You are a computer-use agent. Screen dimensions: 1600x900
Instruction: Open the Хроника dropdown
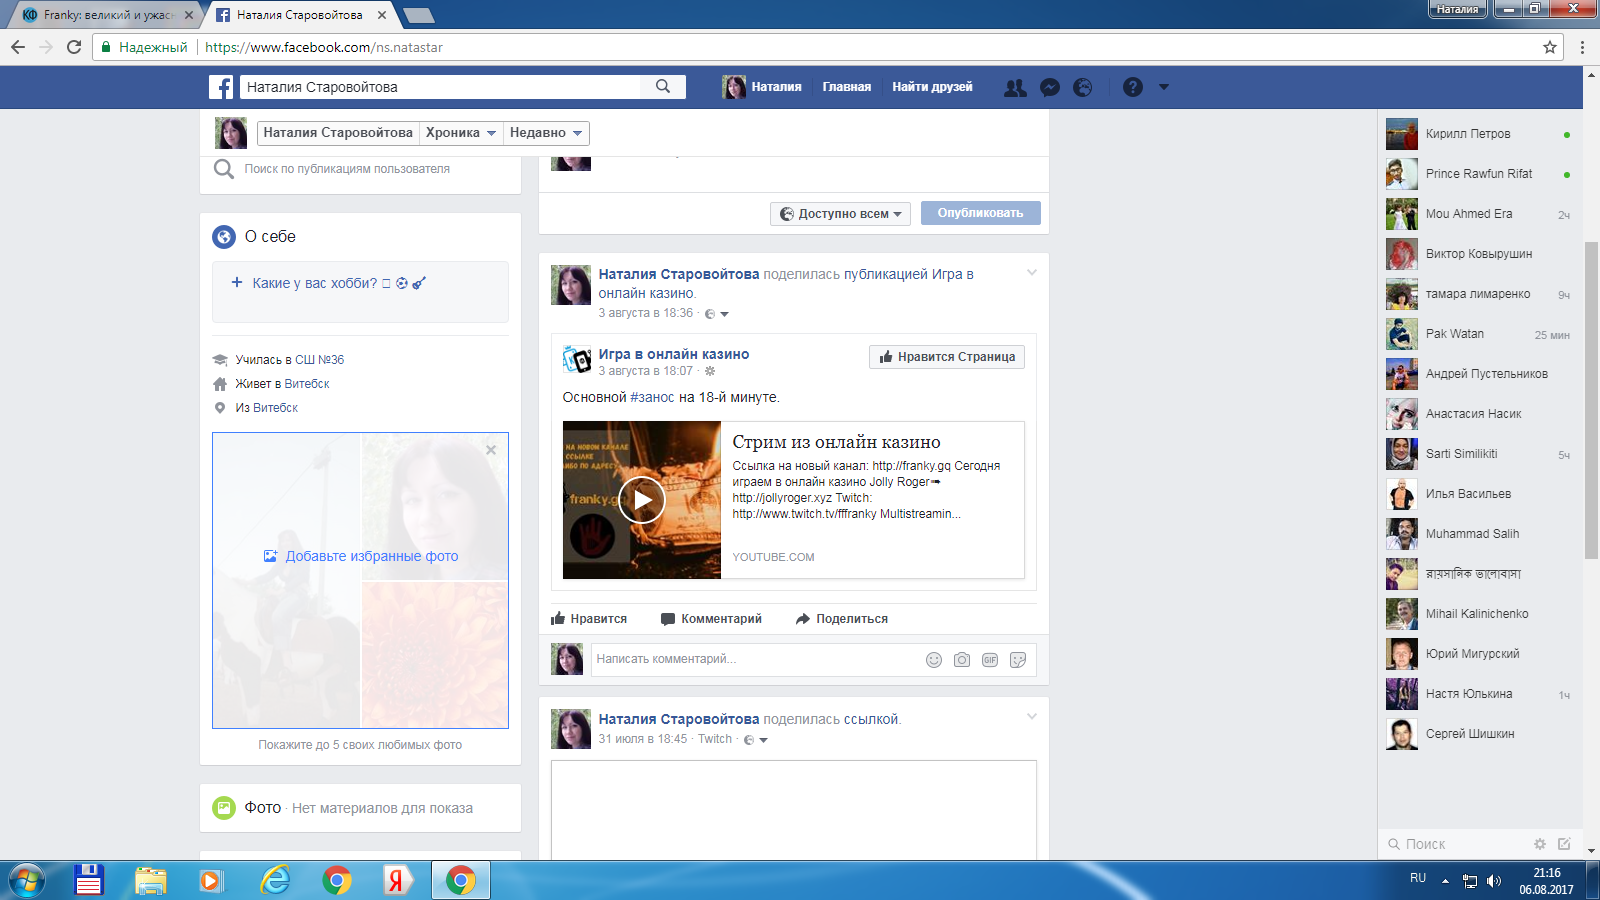click(460, 133)
